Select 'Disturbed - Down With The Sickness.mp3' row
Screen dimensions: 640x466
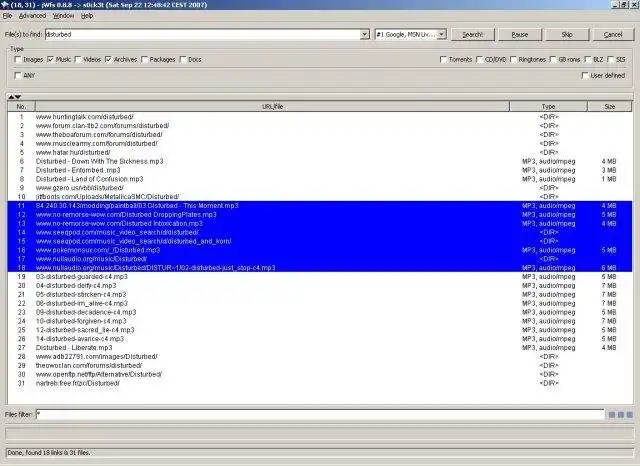[x=320, y=161]
